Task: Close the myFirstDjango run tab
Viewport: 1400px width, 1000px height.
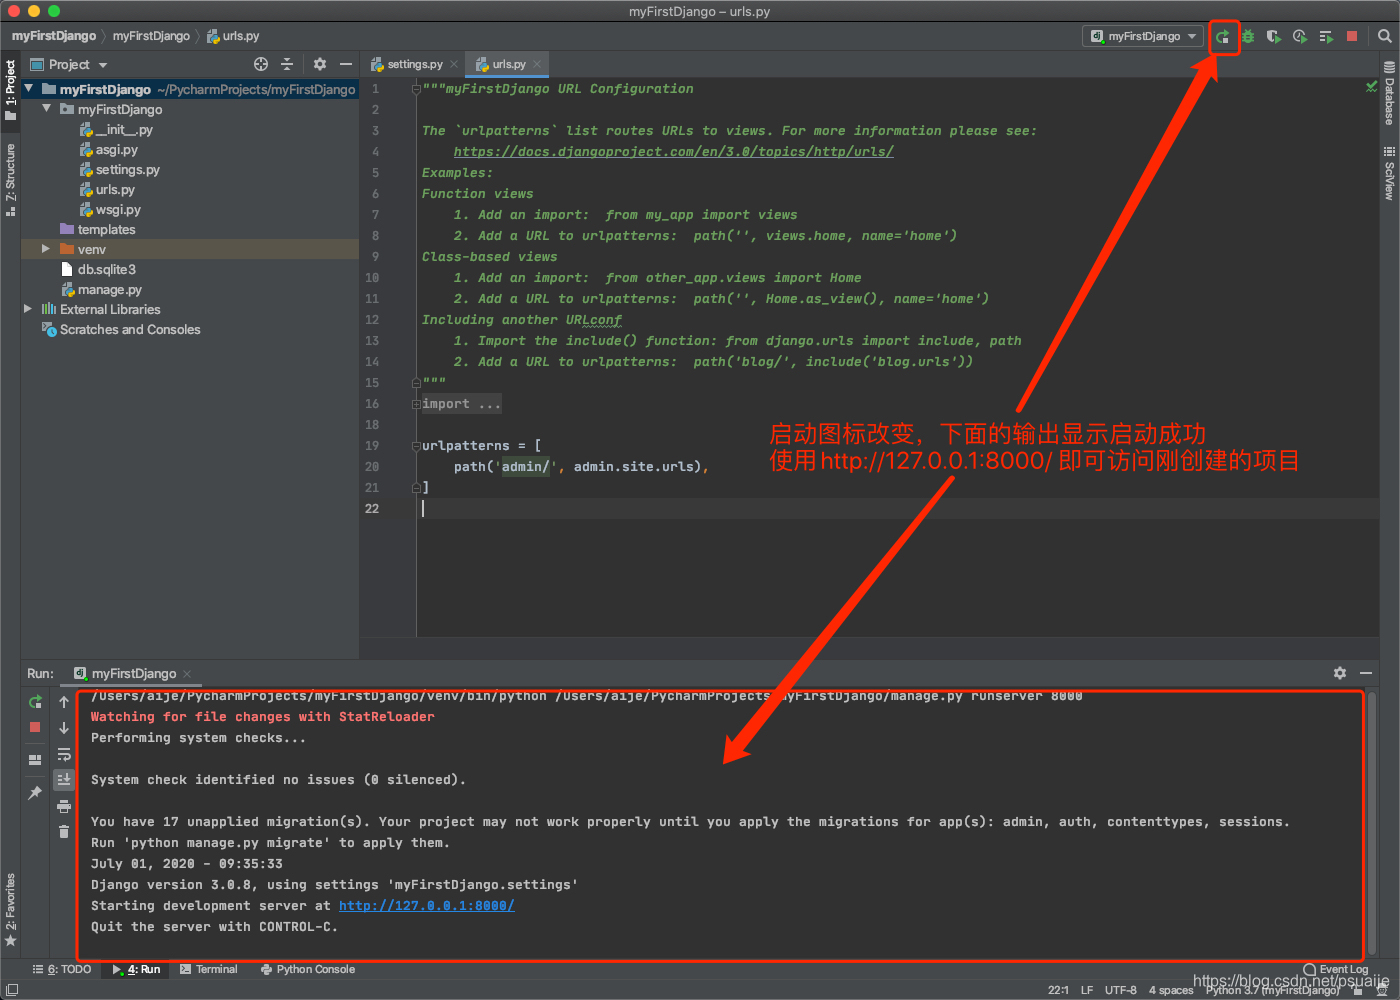Action: pyautogui.click(x=187, y=674)
